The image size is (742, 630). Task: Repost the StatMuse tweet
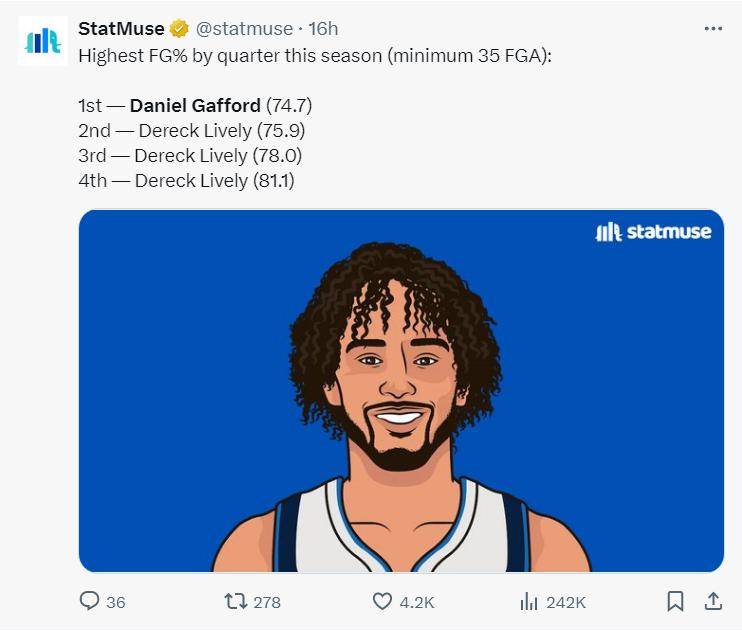[236, 601]
